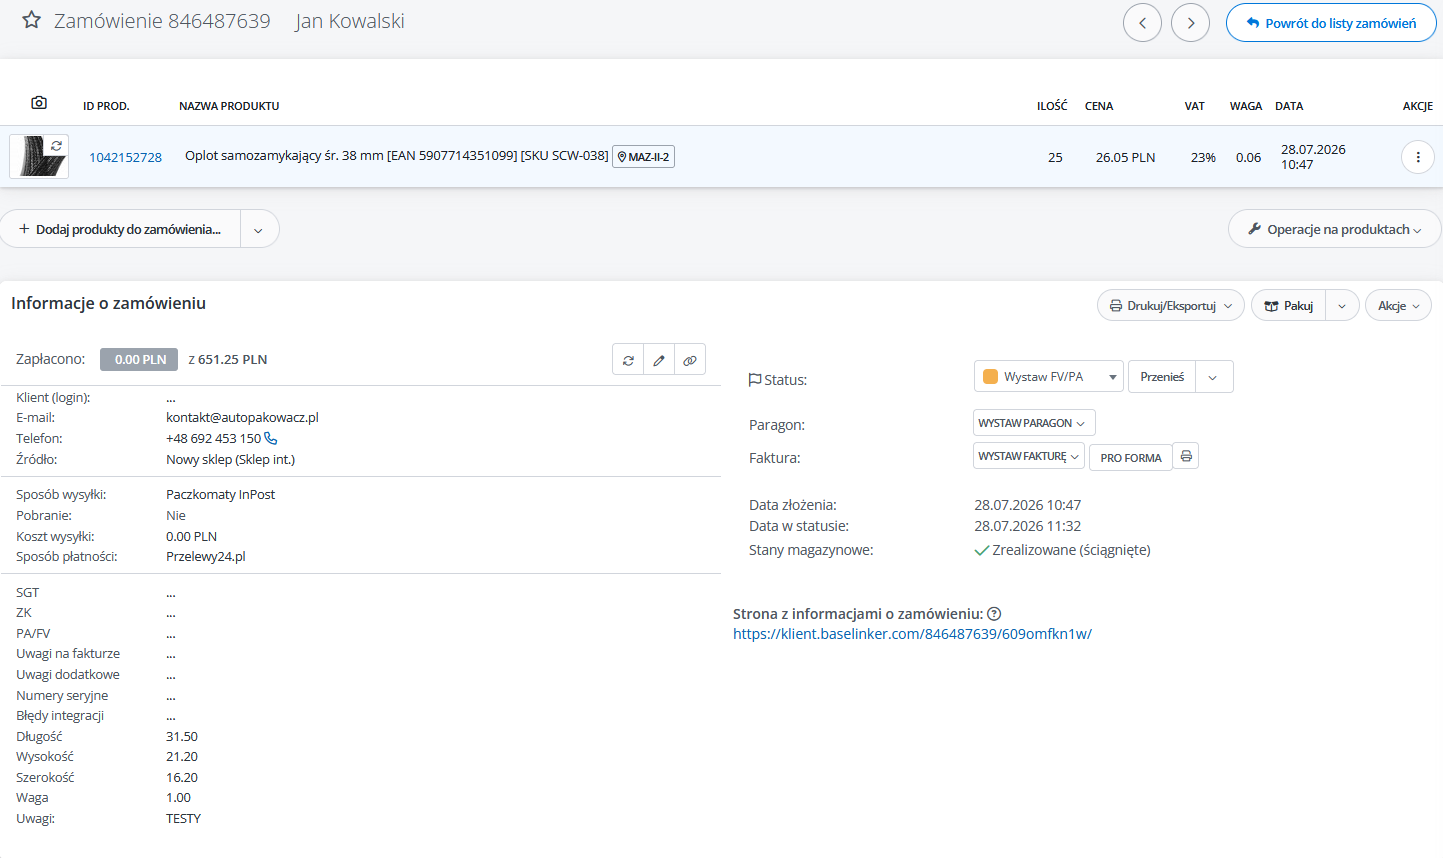Open help icon next to order info page
This screenshot has height=858, width=1443.
click(994, 614)
